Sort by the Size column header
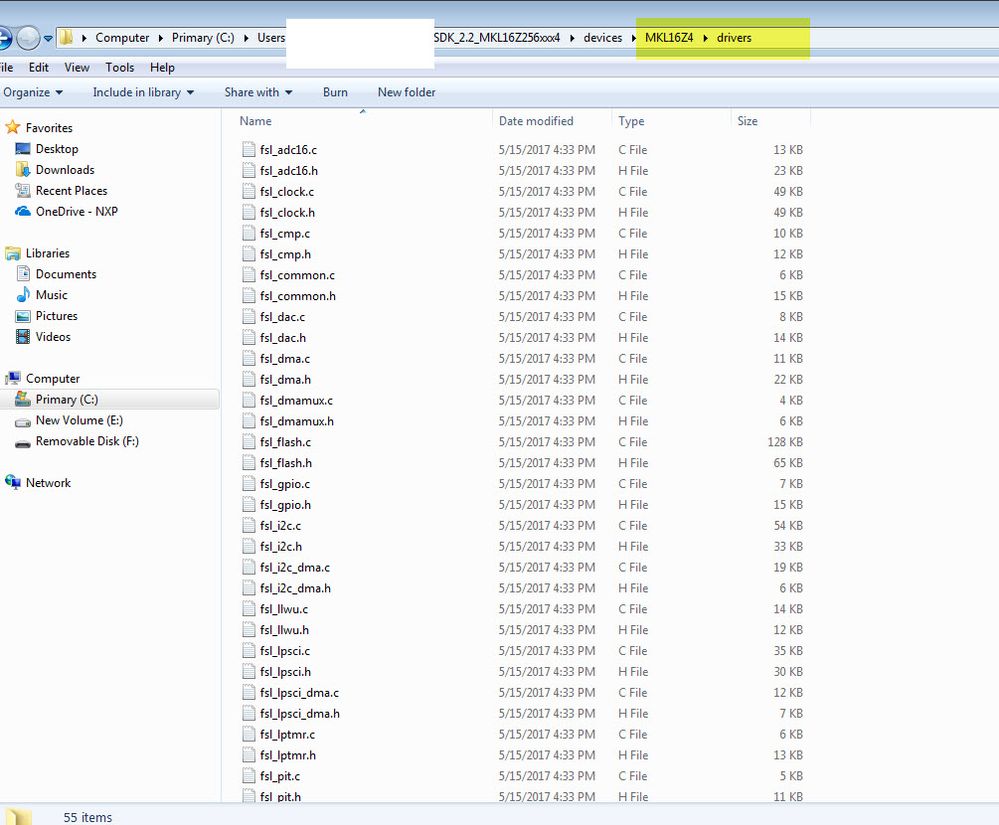This screenshot has height=825, width=999. pyautogui.click(x=747, y=121)
